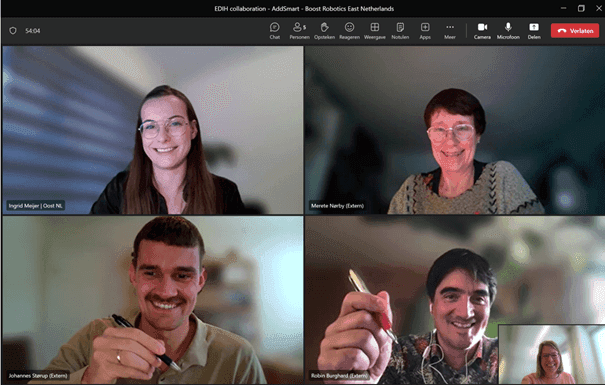Select Robin Burghard's video tile
Image resolution: width=605 pixels, height=385 pixels.
[x=401, y=300]
